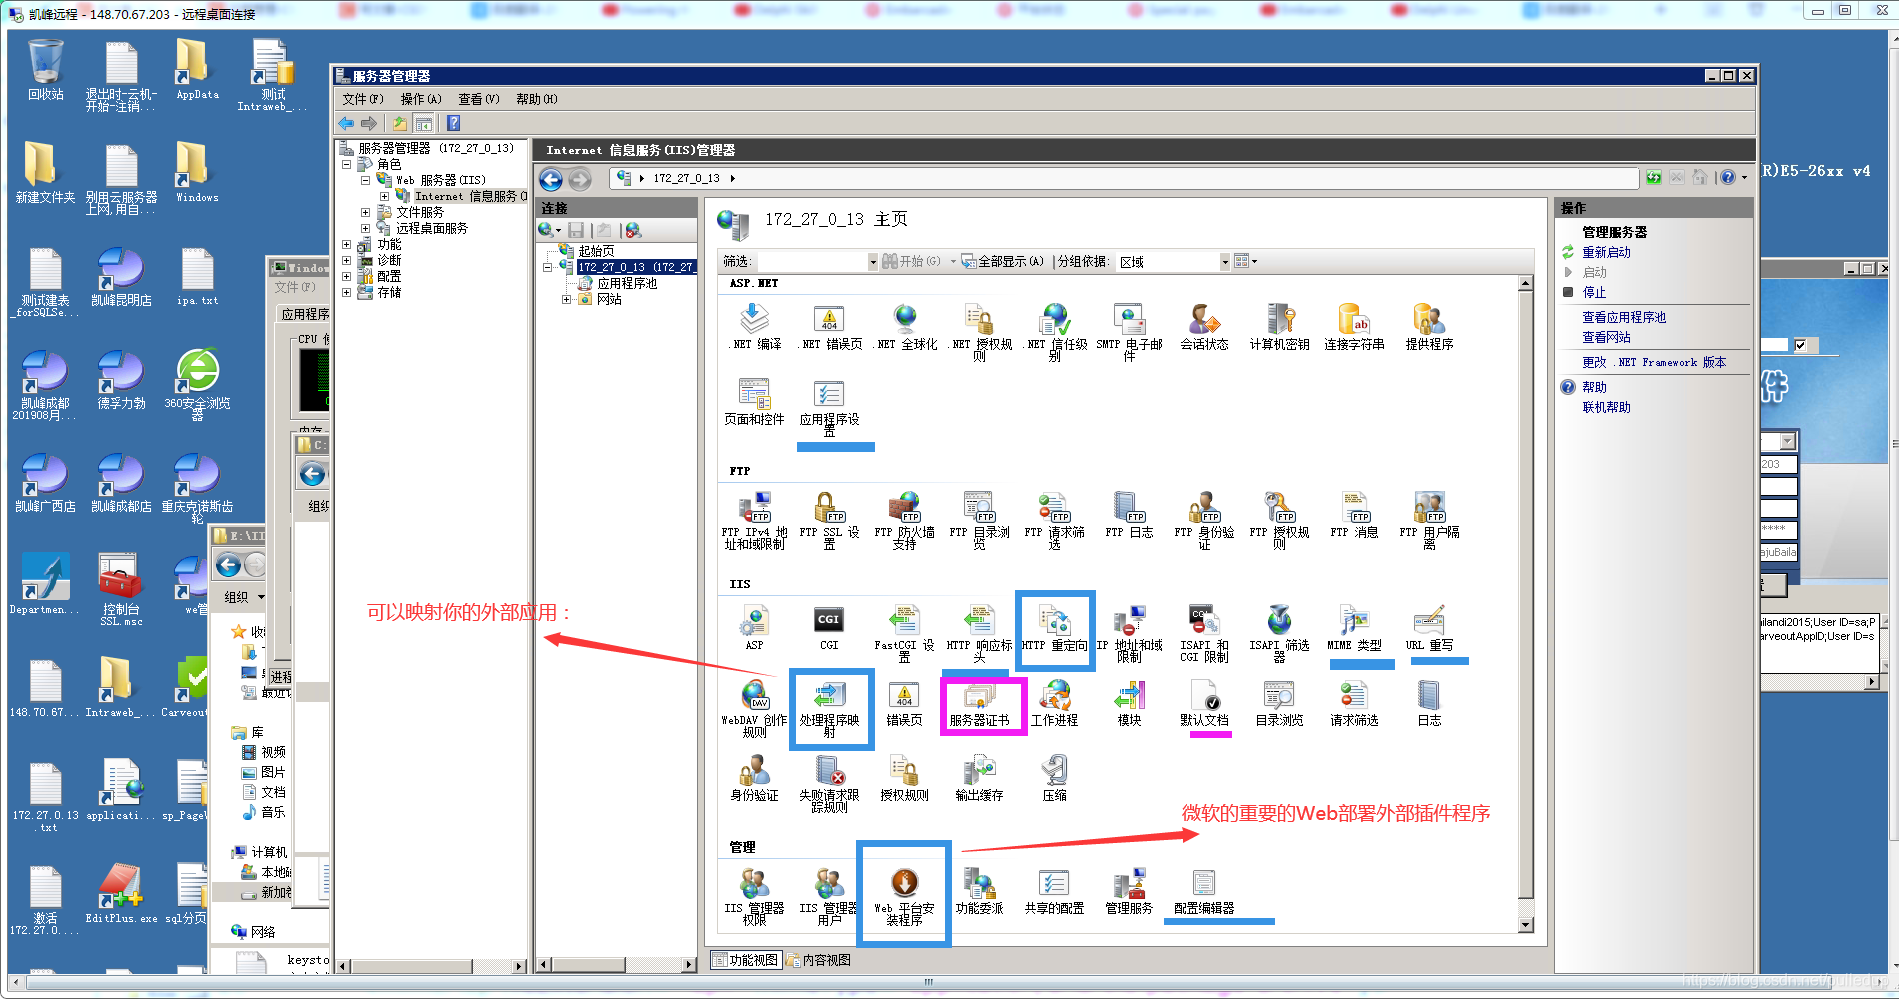
Task: Click the 查看应用程序池 link
Action: pos(1624,317)
